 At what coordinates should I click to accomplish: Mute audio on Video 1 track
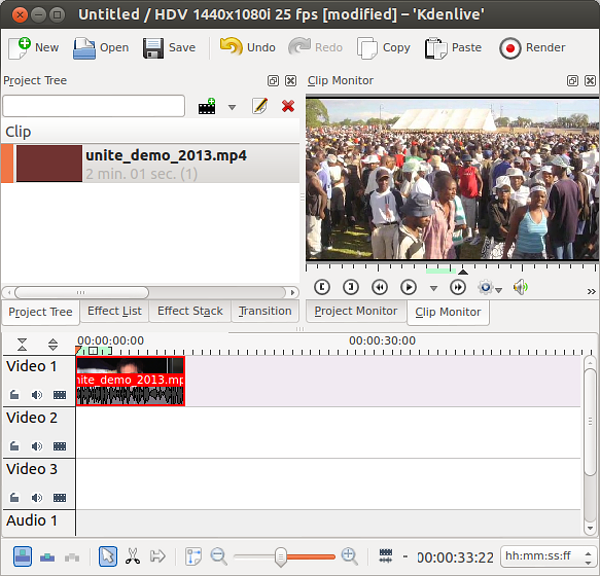37,395
